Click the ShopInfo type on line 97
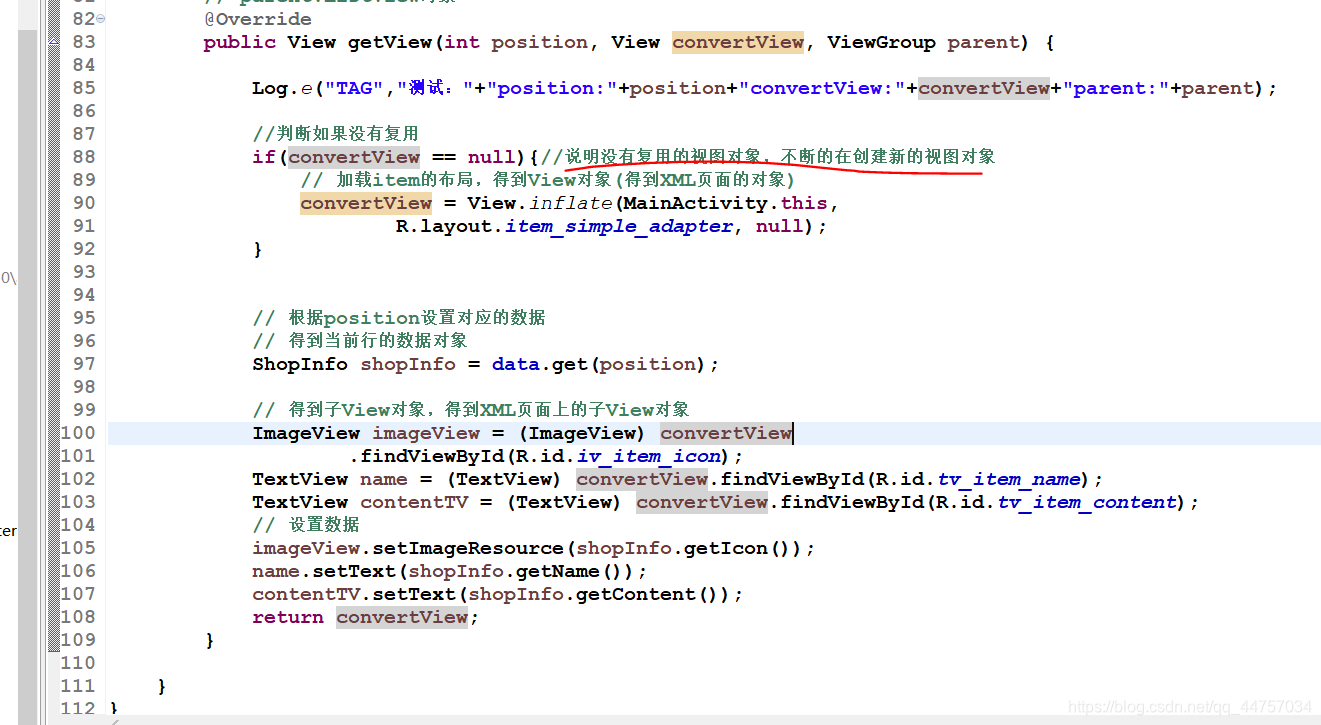This screenshot has height=725, width=1321. point(300,364)
